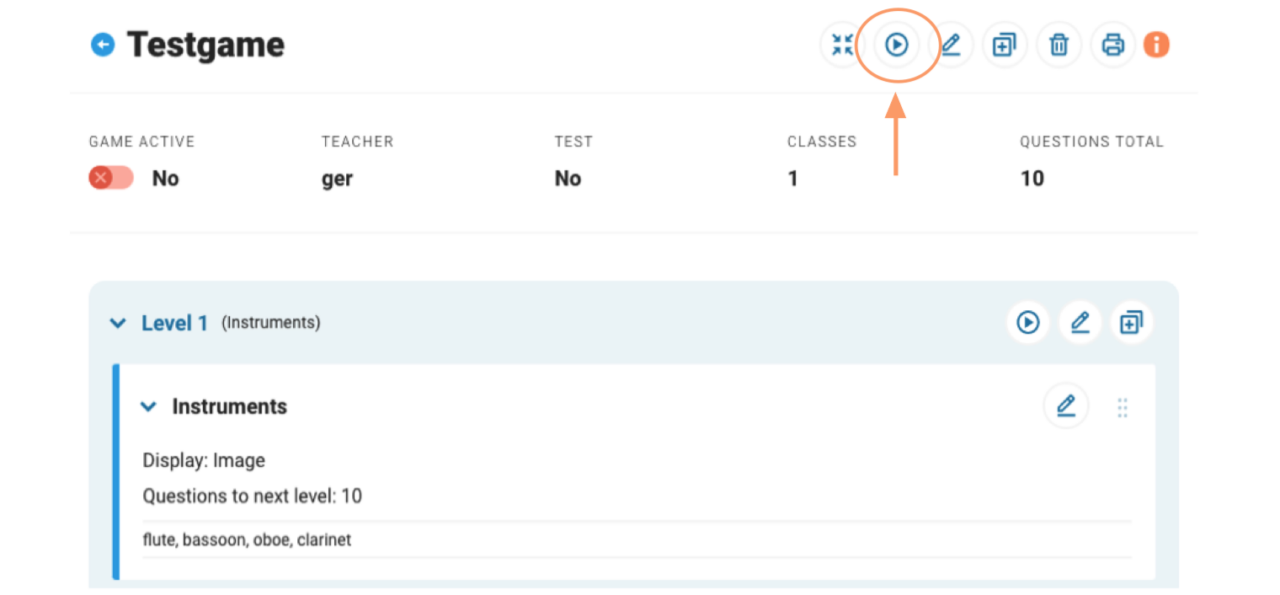Click the instrument list flute, bassoon, oboe, clarinet
Viewport: 1280px width, 595px height.
click(247, 540)
